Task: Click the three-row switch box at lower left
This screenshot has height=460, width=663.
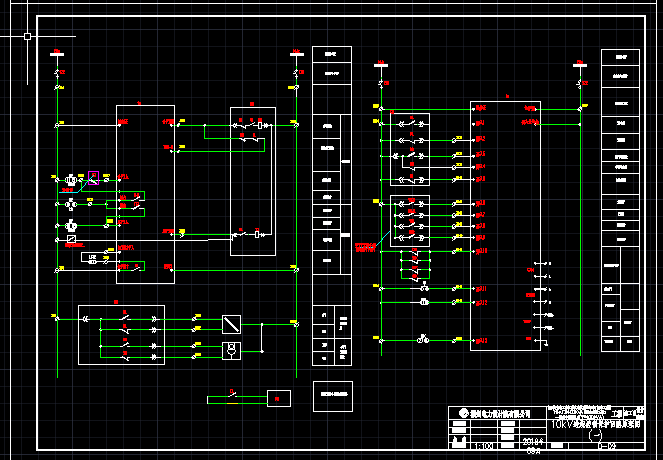Action: [x=121, y=334]
